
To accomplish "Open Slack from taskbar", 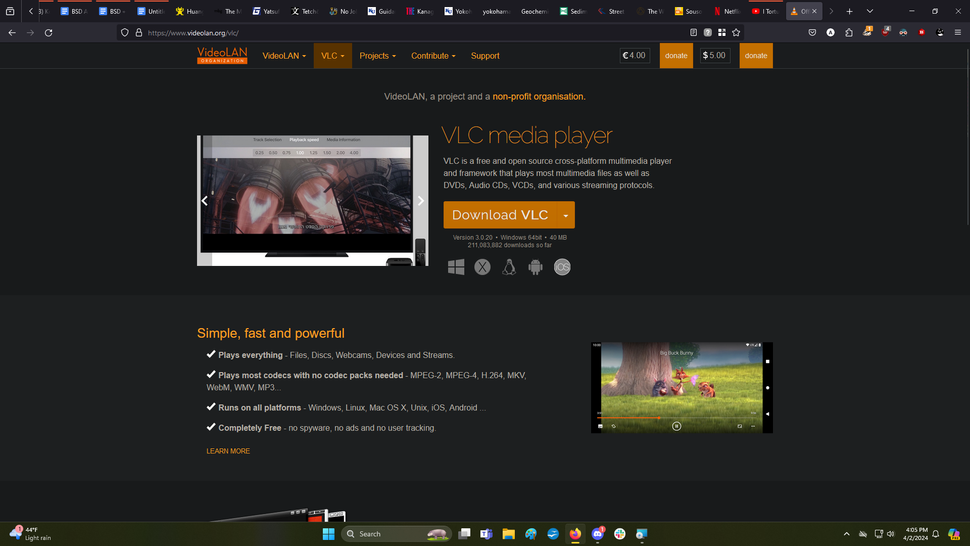I will (x=620, y=534).
